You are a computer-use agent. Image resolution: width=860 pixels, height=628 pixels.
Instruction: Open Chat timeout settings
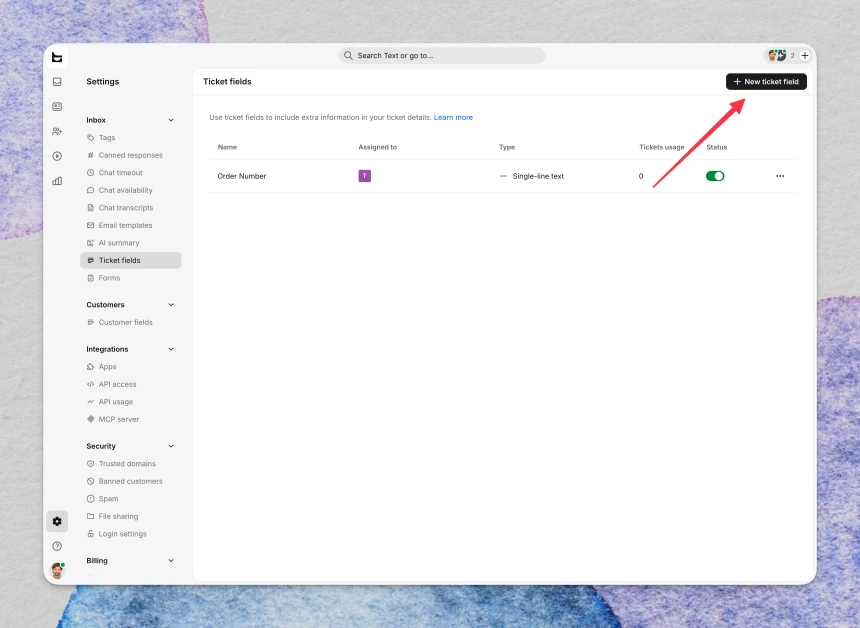[131, 173]
